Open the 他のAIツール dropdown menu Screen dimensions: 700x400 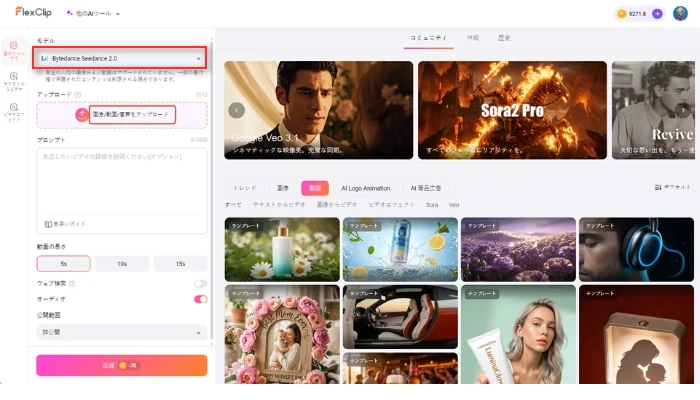93,13
